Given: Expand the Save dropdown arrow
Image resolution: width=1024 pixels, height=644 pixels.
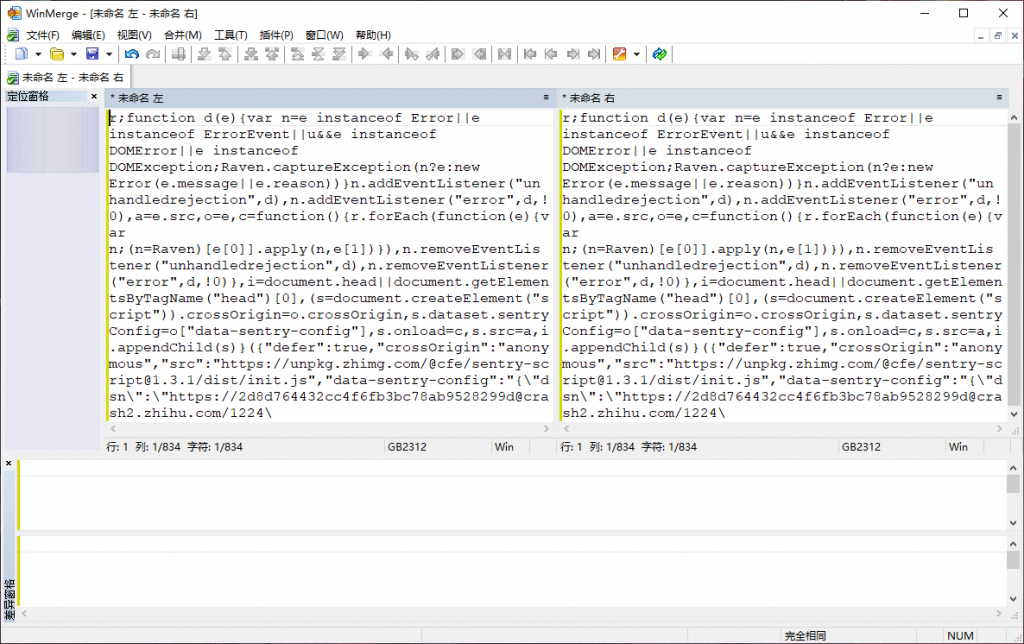Looking at the screenshot, I should 108,54.
